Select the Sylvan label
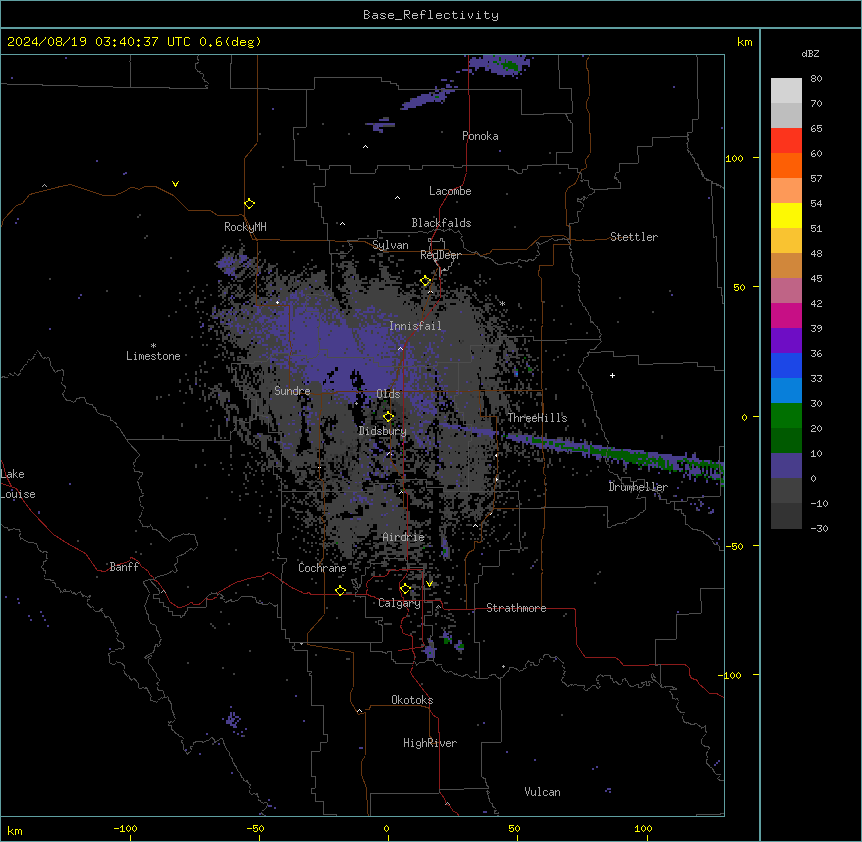Viewport: 862px width, 842px height. click(390, 245)
